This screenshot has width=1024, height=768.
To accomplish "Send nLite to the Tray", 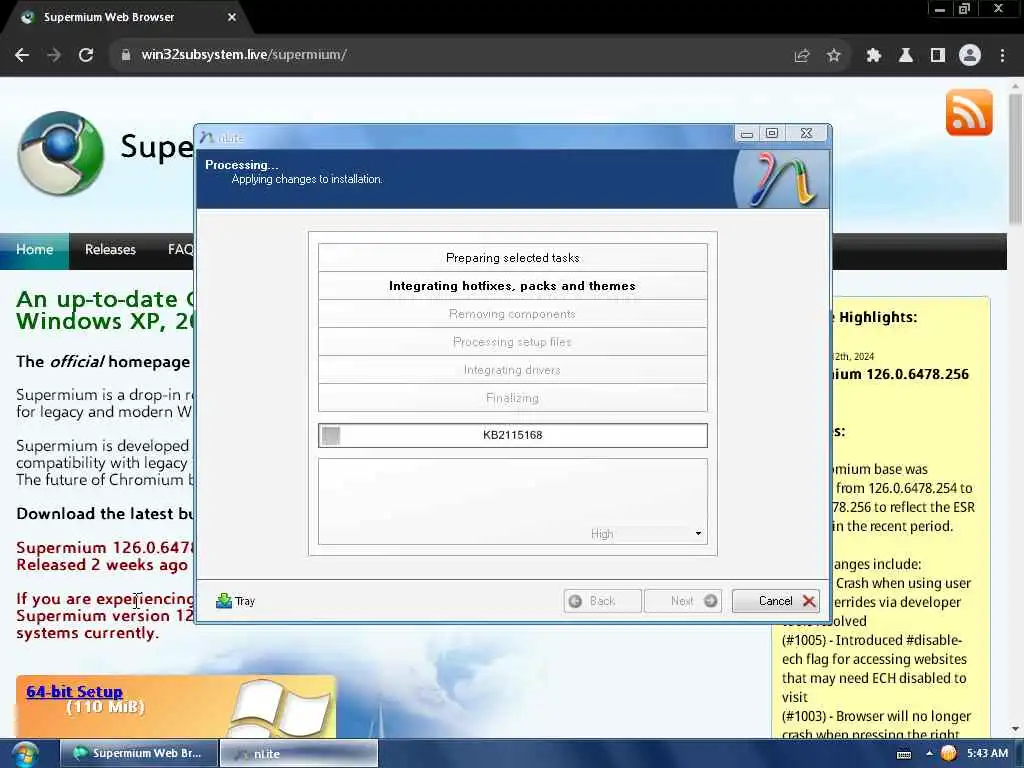I will tap(235, 601).
